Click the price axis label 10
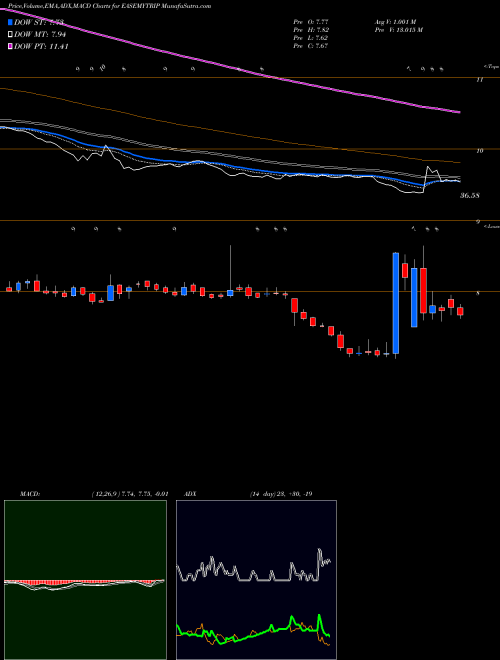Image resolution: width=500 pixels, height=660 pixels. point(479,151)
